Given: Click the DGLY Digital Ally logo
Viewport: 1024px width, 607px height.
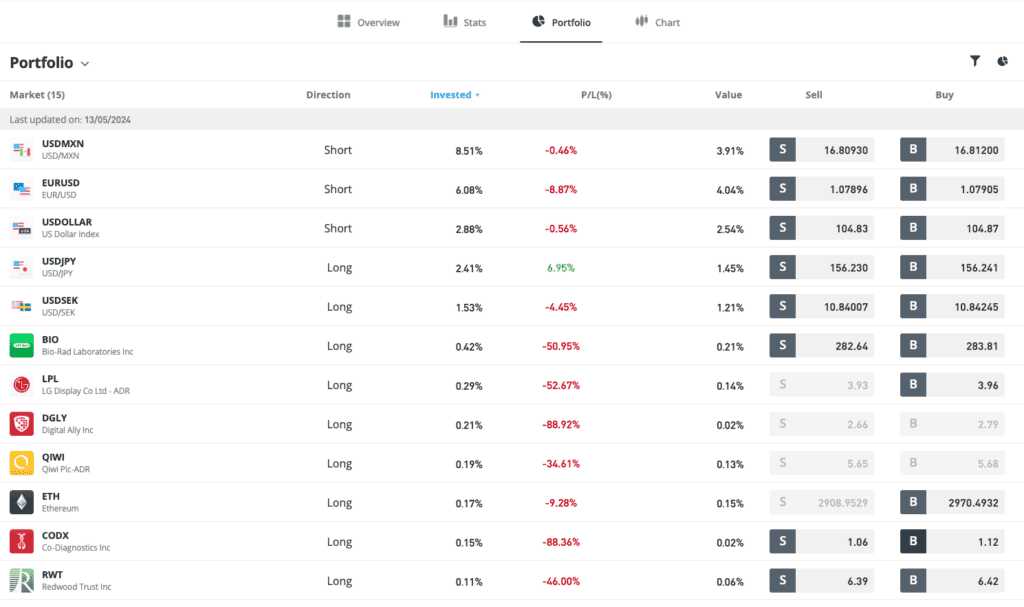Looking at the screenshot, I should click(x=21, y=424).
